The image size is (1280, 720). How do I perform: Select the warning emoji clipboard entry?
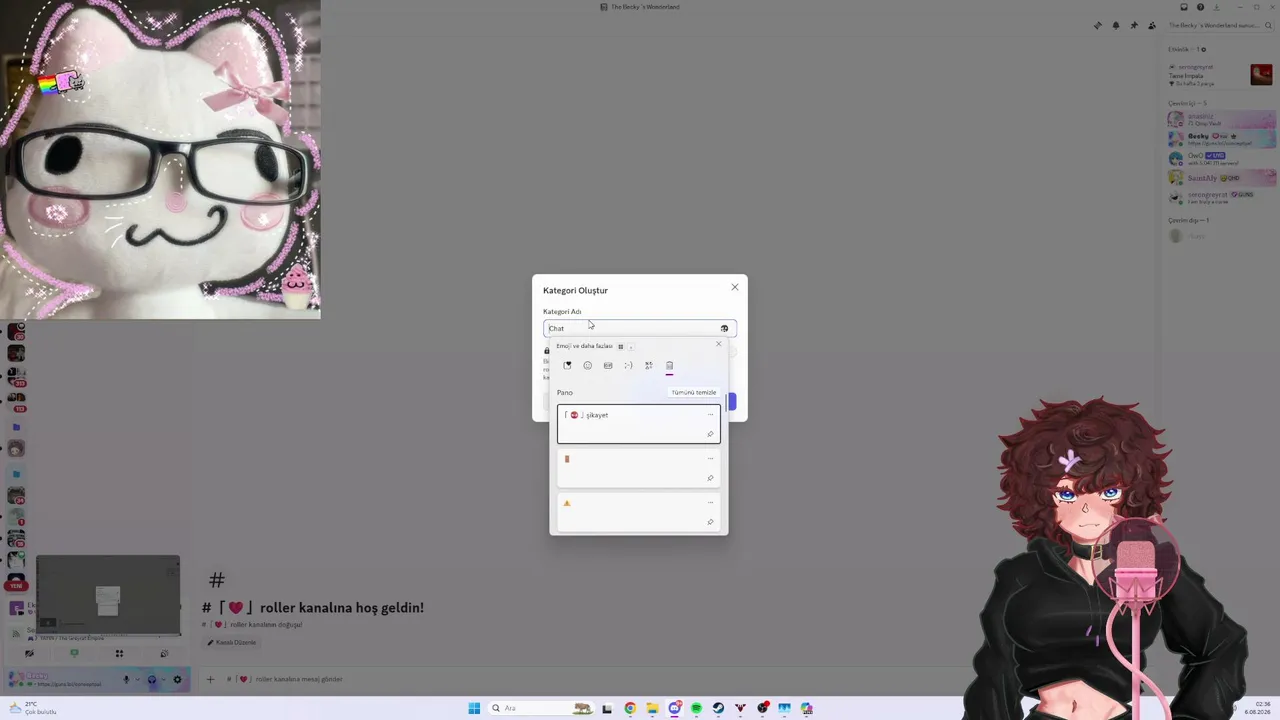point(638,512)
